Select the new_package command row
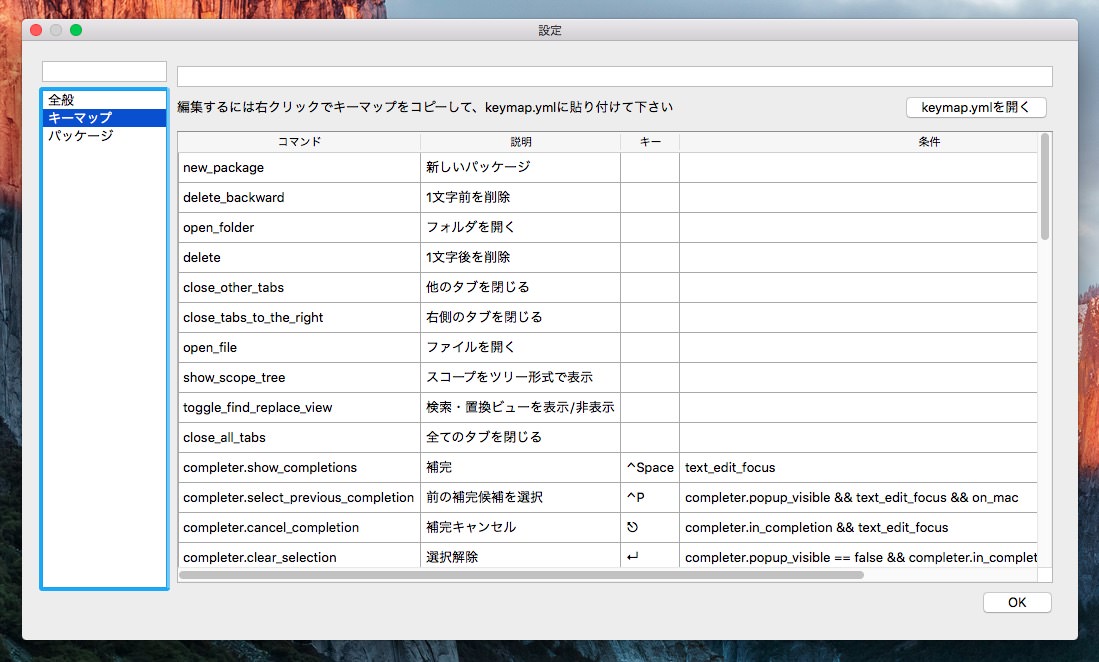The width and height of the screenshot is (1099, 662). [223, 168]
